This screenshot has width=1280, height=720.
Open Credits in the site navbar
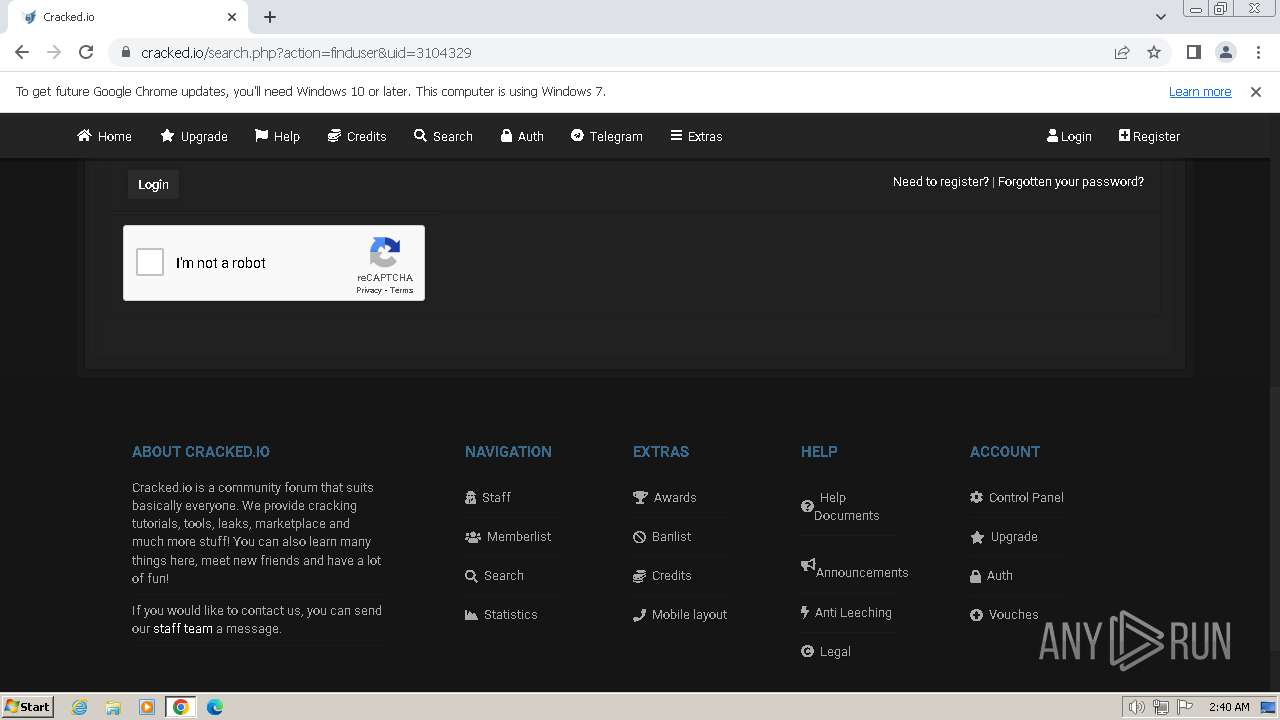point(357,136)
